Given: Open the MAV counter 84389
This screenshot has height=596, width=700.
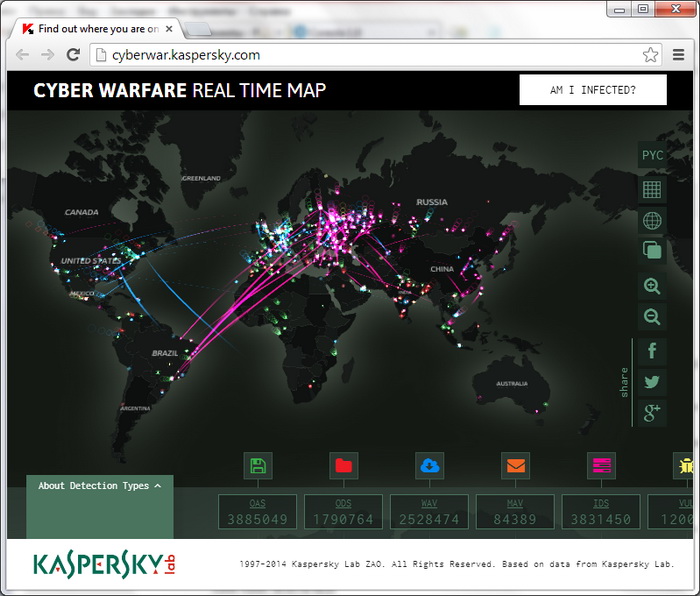Looking at the screenshot, I should (515, 512).
